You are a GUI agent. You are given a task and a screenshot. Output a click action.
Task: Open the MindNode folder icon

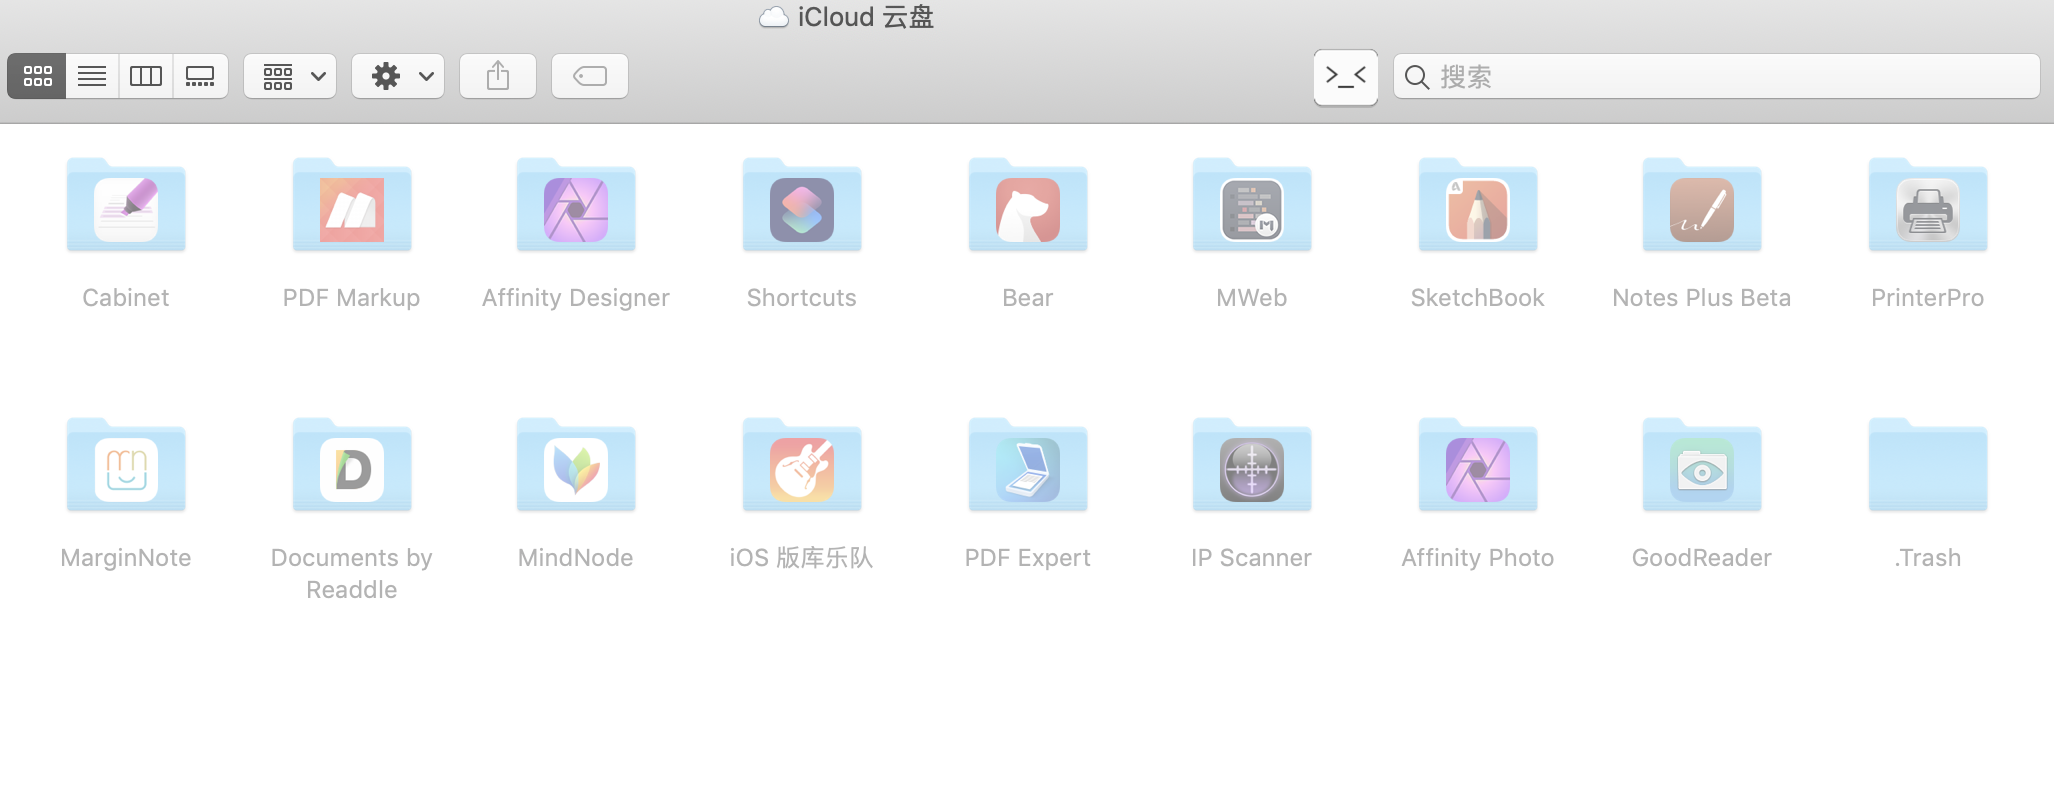coord(576,465)
